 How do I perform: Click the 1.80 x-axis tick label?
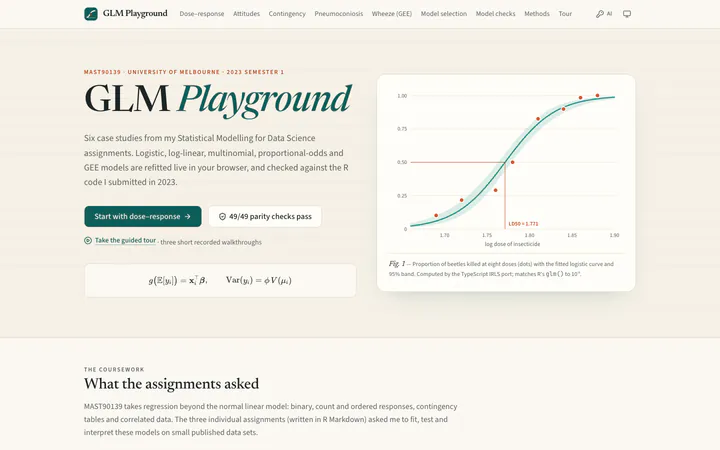(x=529, y=235)
